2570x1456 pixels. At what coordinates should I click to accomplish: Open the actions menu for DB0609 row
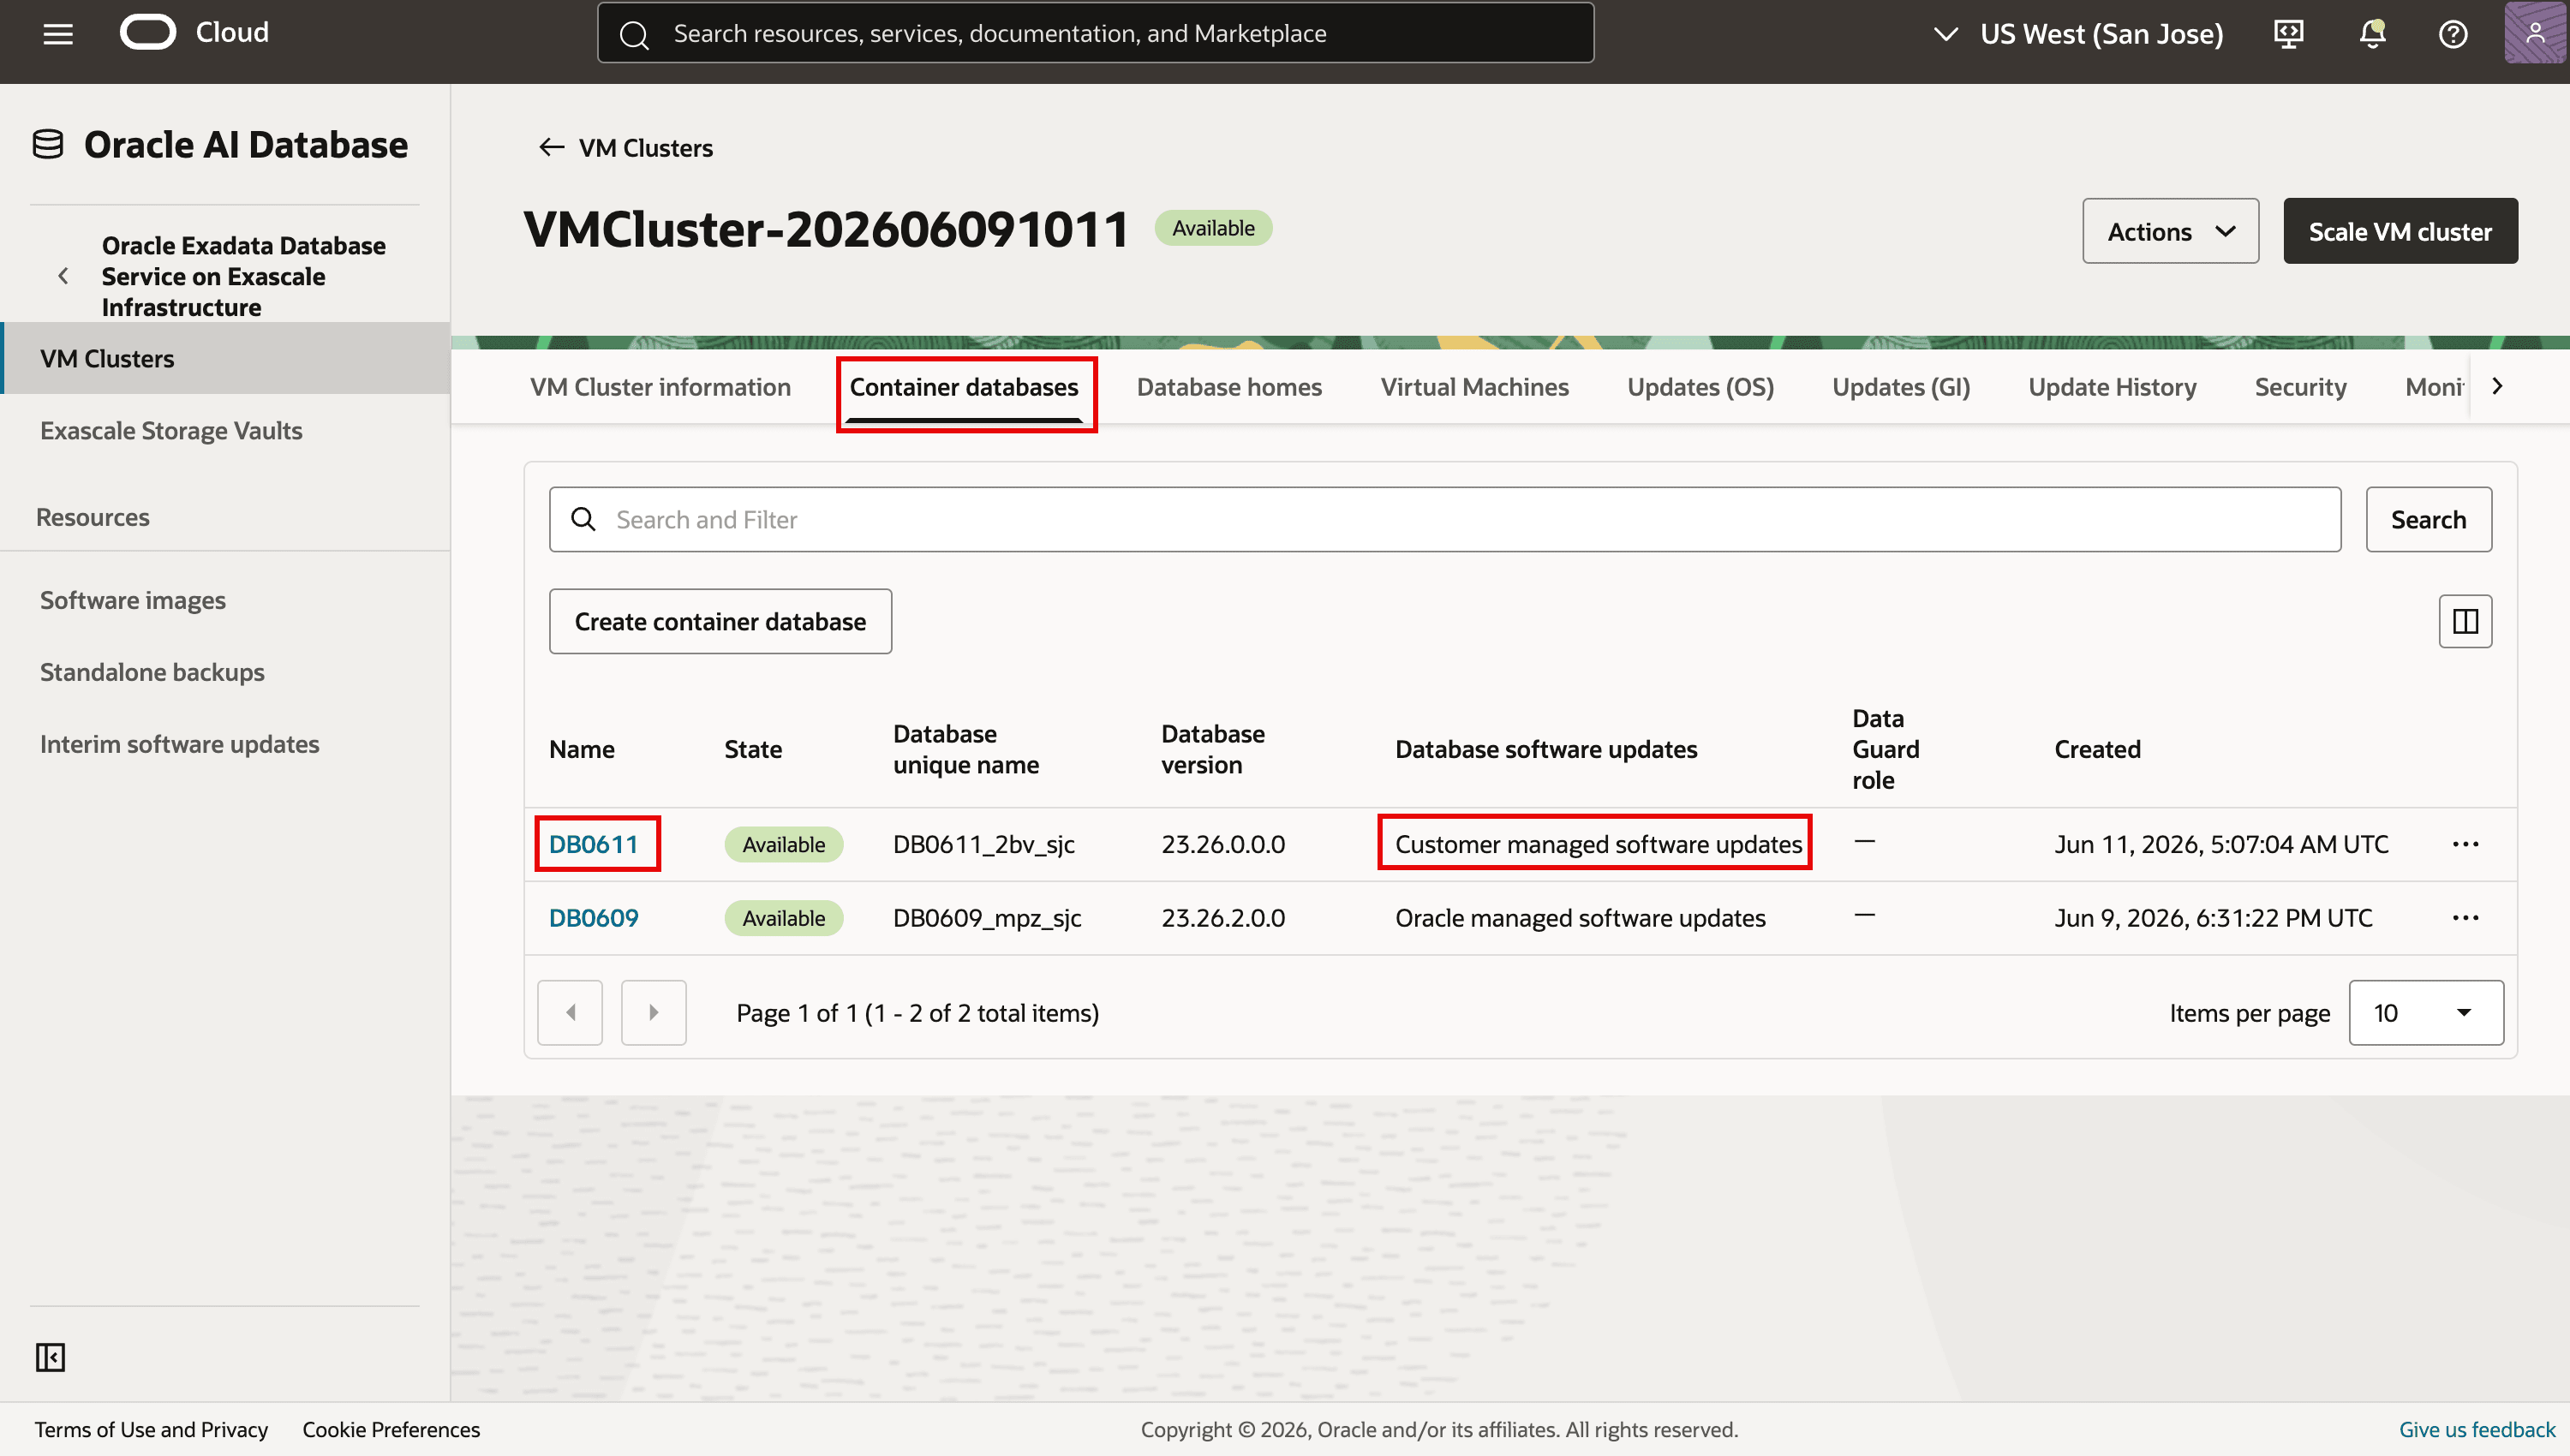coord(2465,918)
